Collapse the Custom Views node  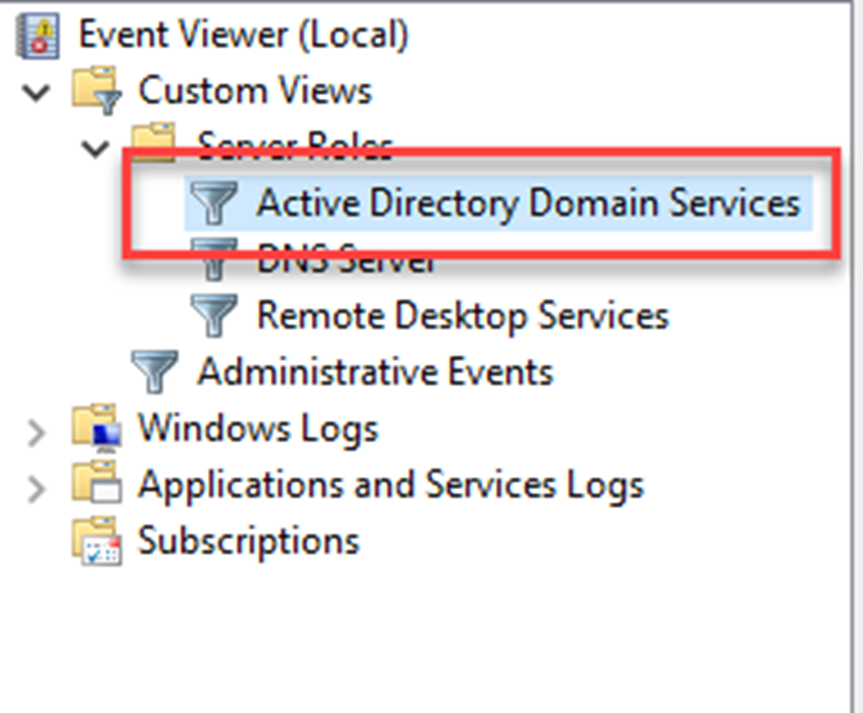coord(36,93)
